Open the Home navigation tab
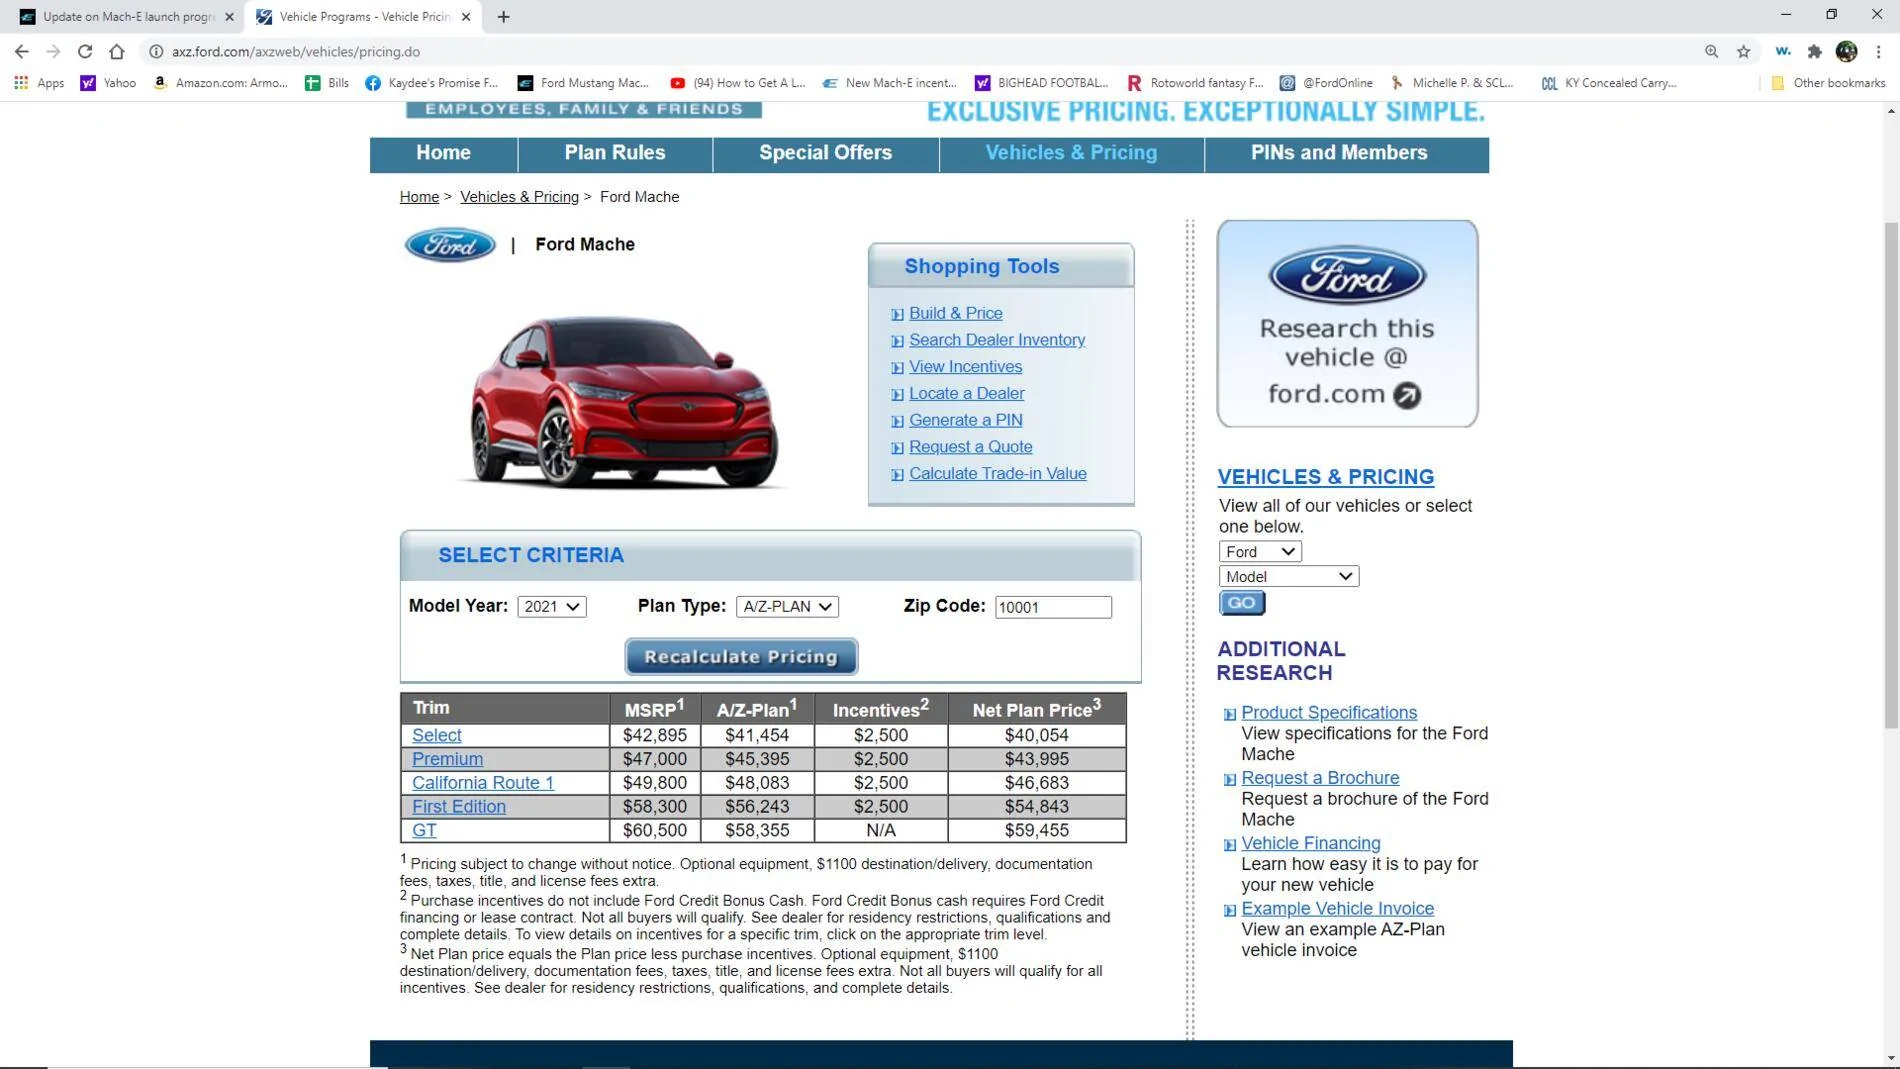Image resolution: width=1900 pixels, height=1069 pixels. (443, 153)
